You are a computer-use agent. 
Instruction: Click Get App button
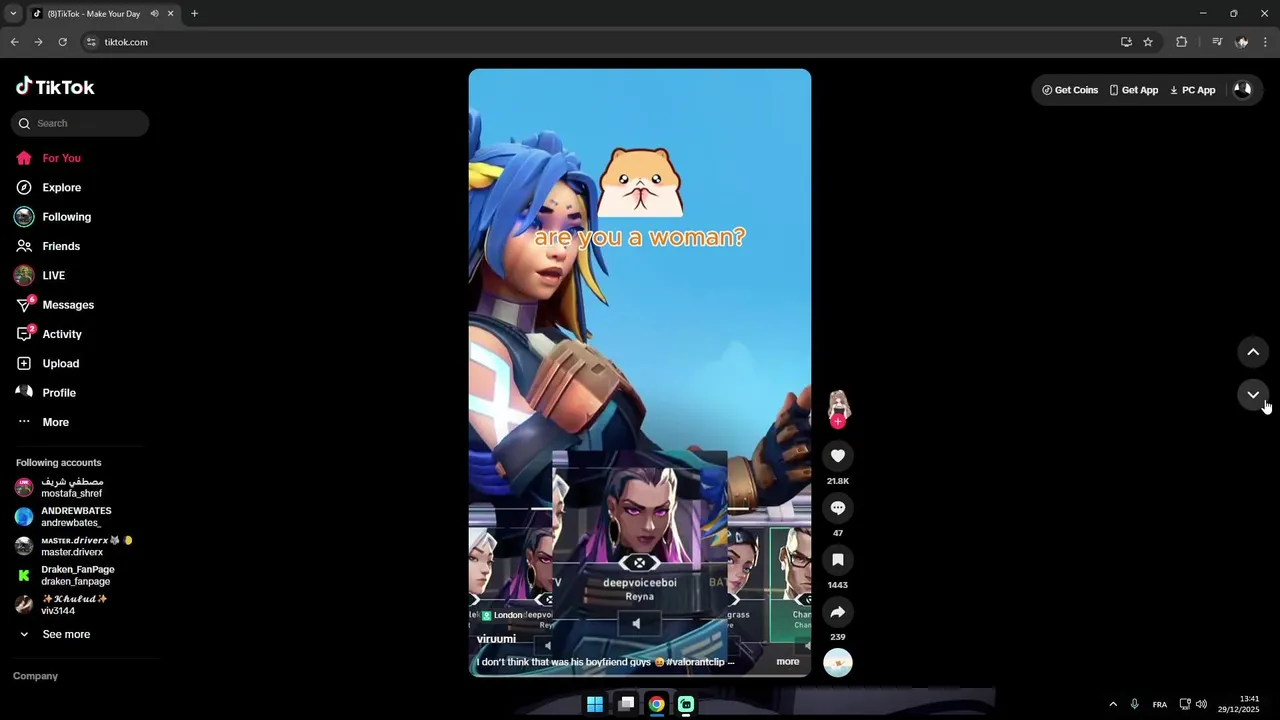point(1133,90)
